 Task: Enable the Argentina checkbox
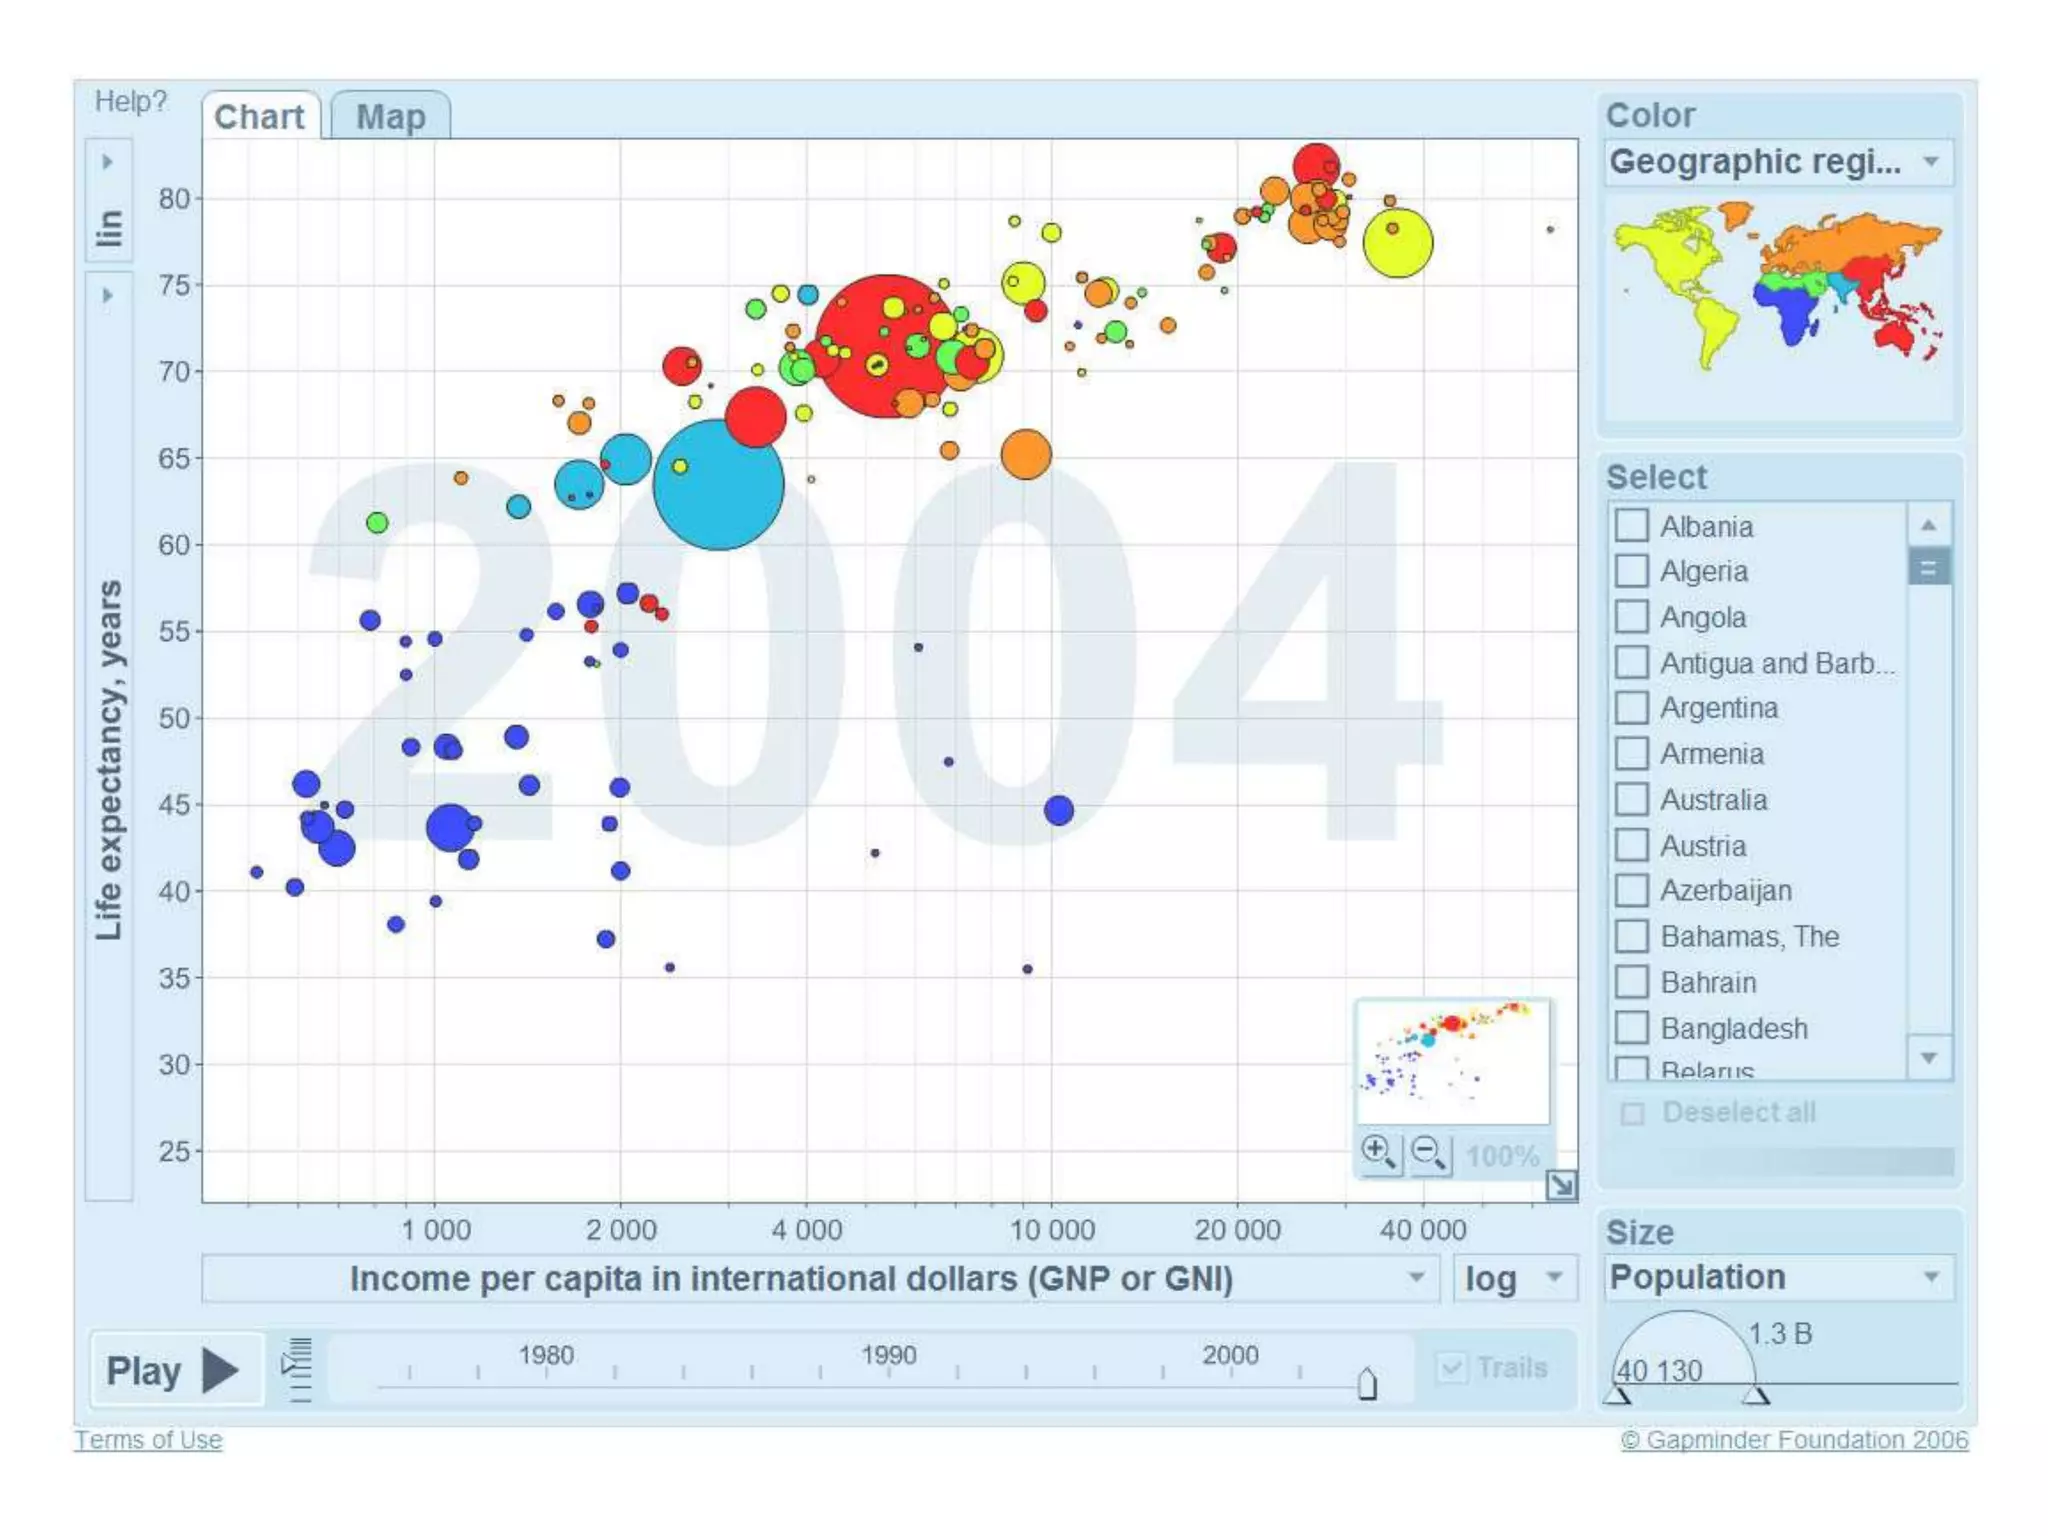click(1632, 708)
